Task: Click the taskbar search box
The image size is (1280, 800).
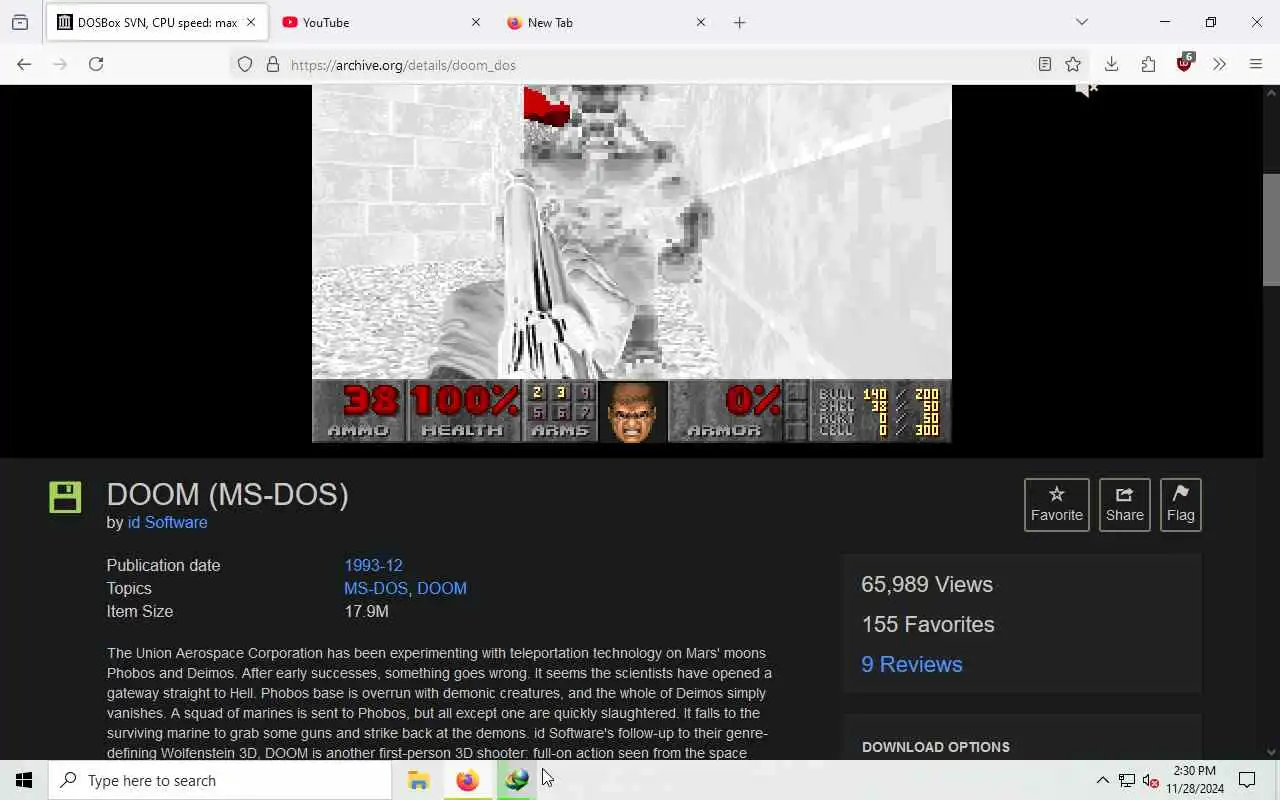Action: coord(220,780)
